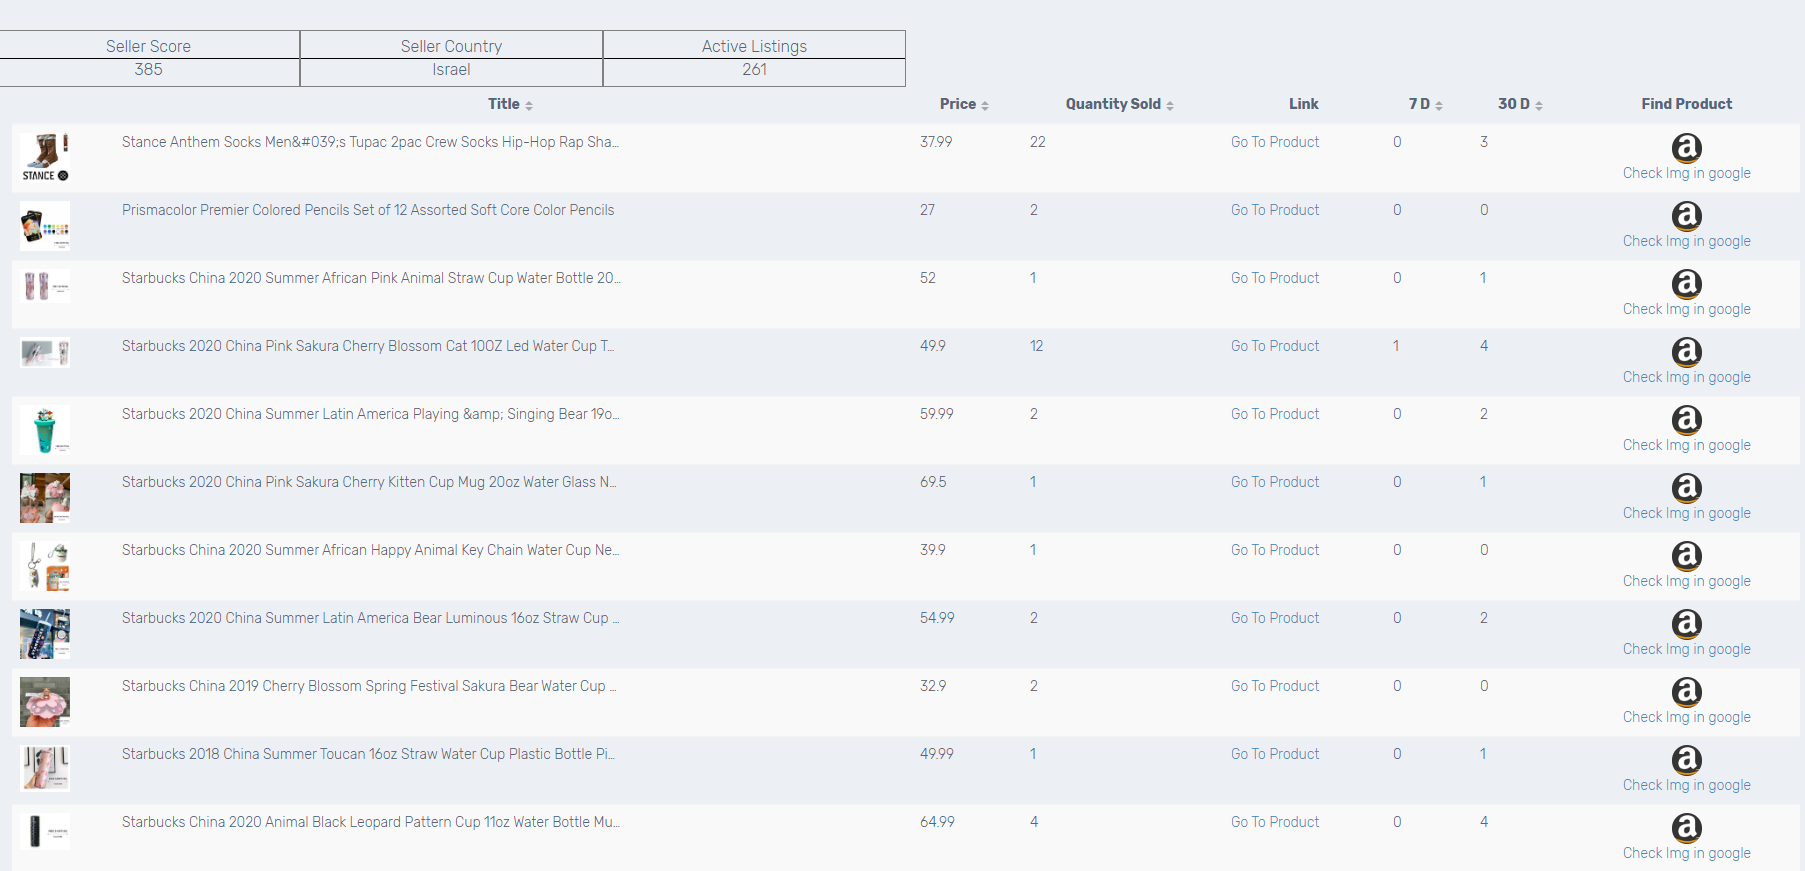Click price 37.99 in Stance Socks row
This screenshot has height=871, width=1805.
936,142
